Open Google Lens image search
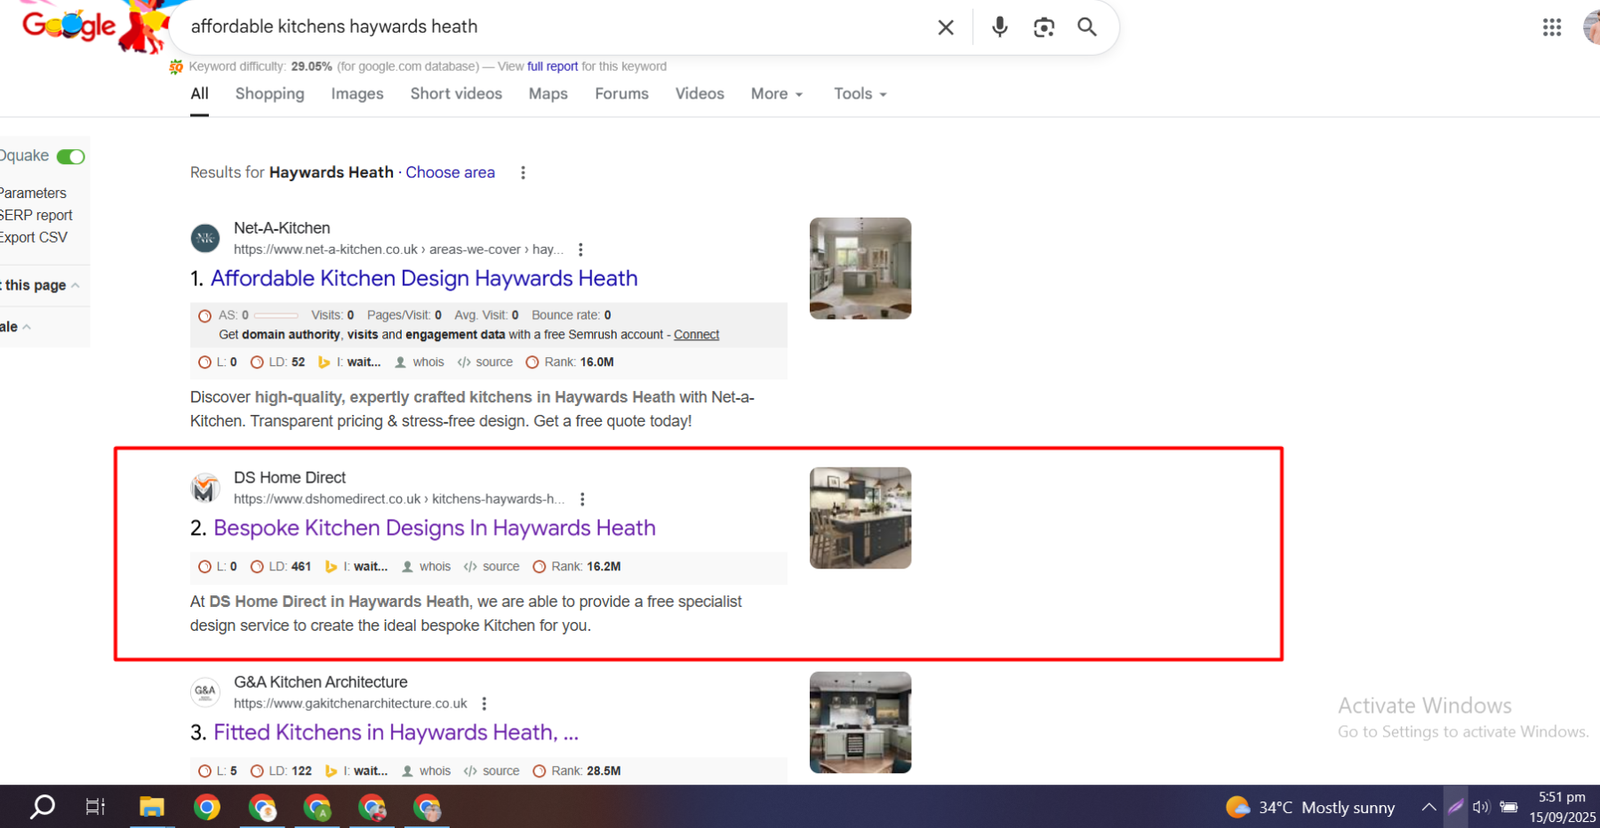 pos(1043,28)
